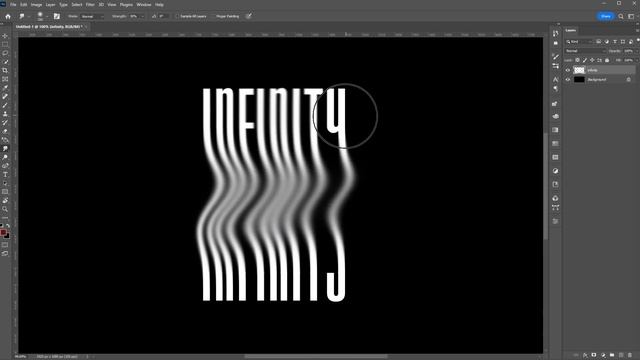Enable Finger Painting checkbox
Screen dimensions: 640x360
click(x=213, y=16)
